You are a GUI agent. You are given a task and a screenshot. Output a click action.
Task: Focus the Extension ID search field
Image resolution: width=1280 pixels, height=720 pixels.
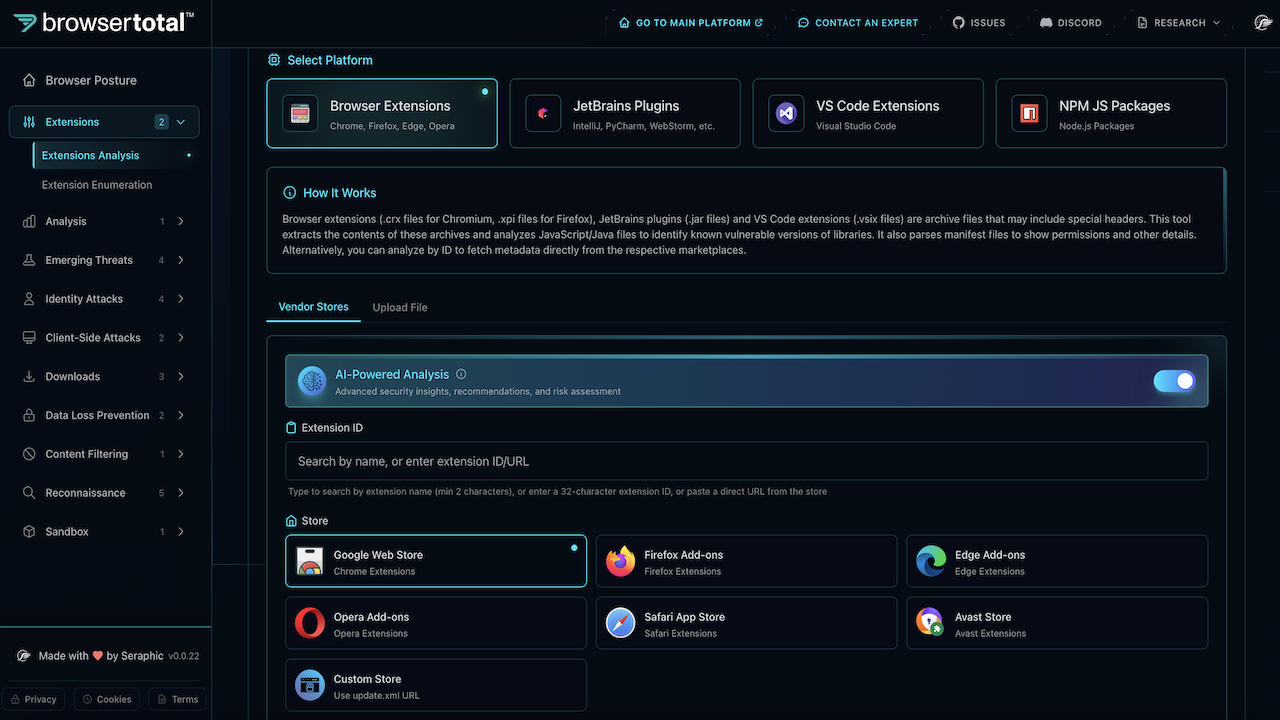pyautogui.click(x=747, y=461)
